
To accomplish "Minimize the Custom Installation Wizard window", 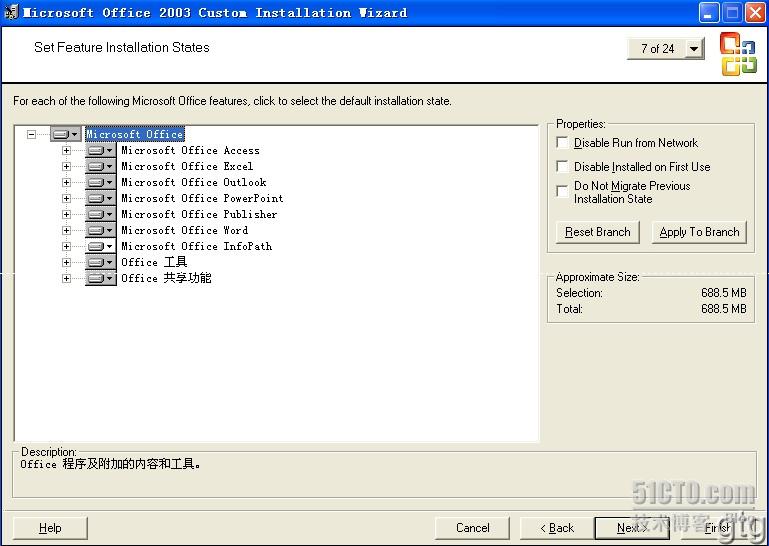I will (x=708, y=13).
